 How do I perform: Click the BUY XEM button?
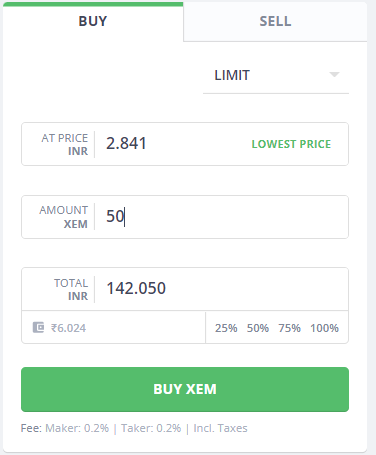(185, 389)
